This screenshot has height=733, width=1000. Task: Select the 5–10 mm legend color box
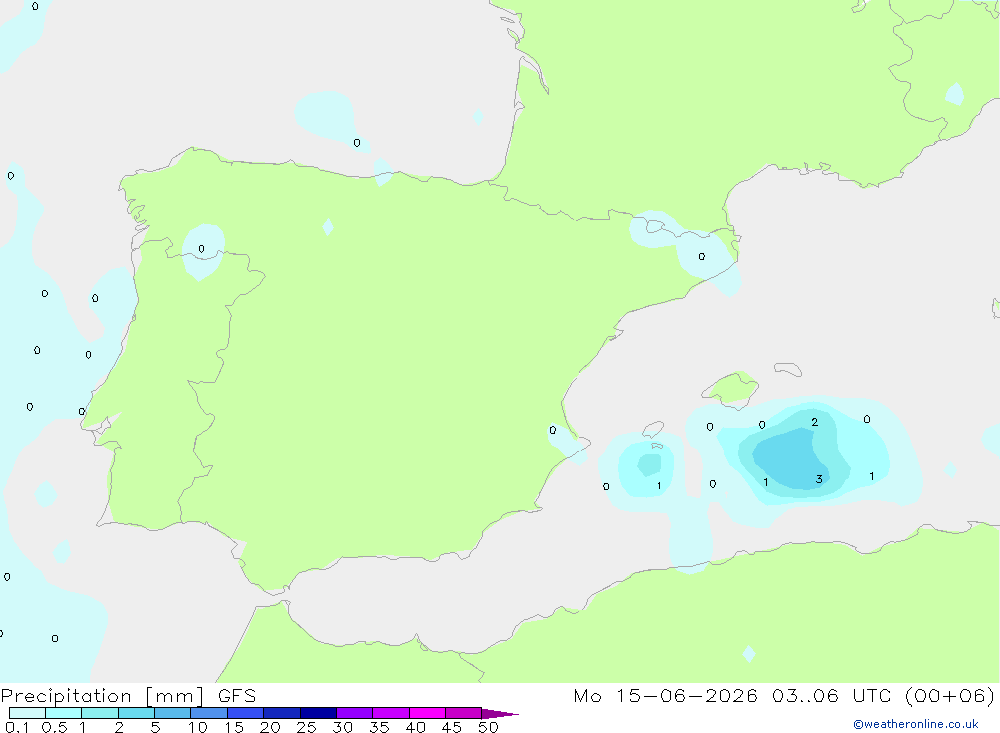pos(173,713)
